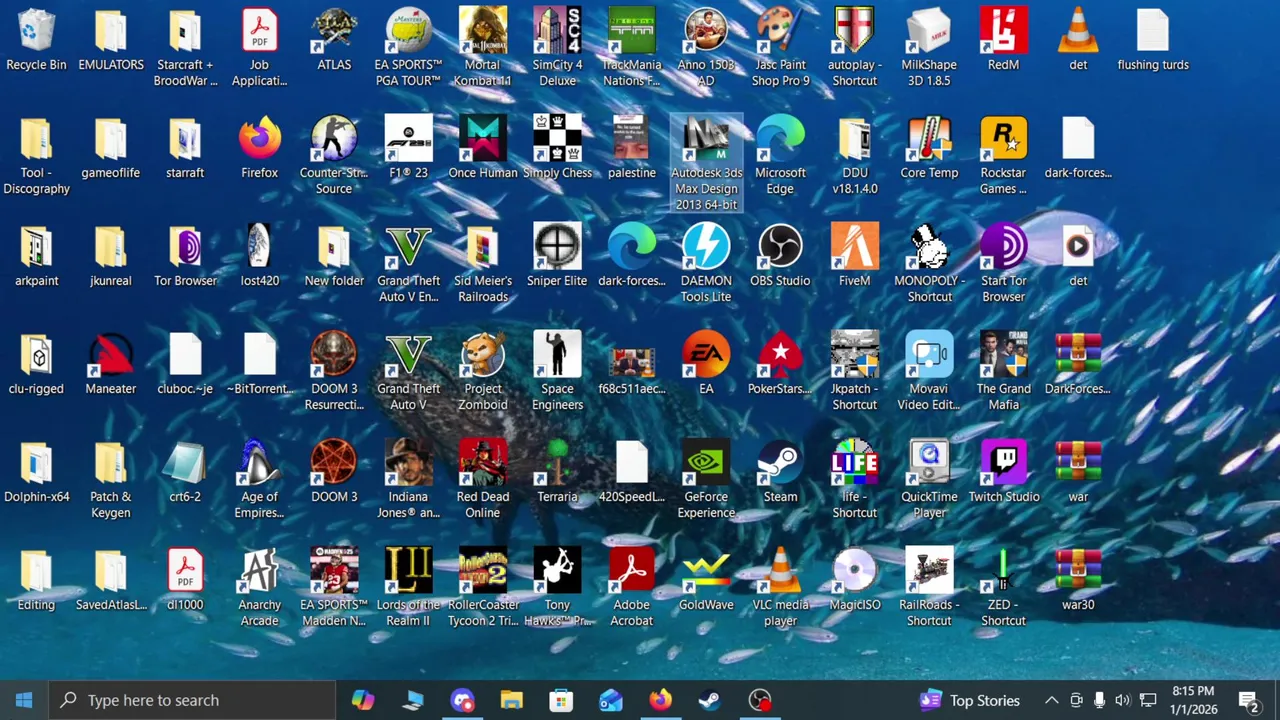Click the Windows Start button
1280x720 pixels.
[x=24, y=700]
